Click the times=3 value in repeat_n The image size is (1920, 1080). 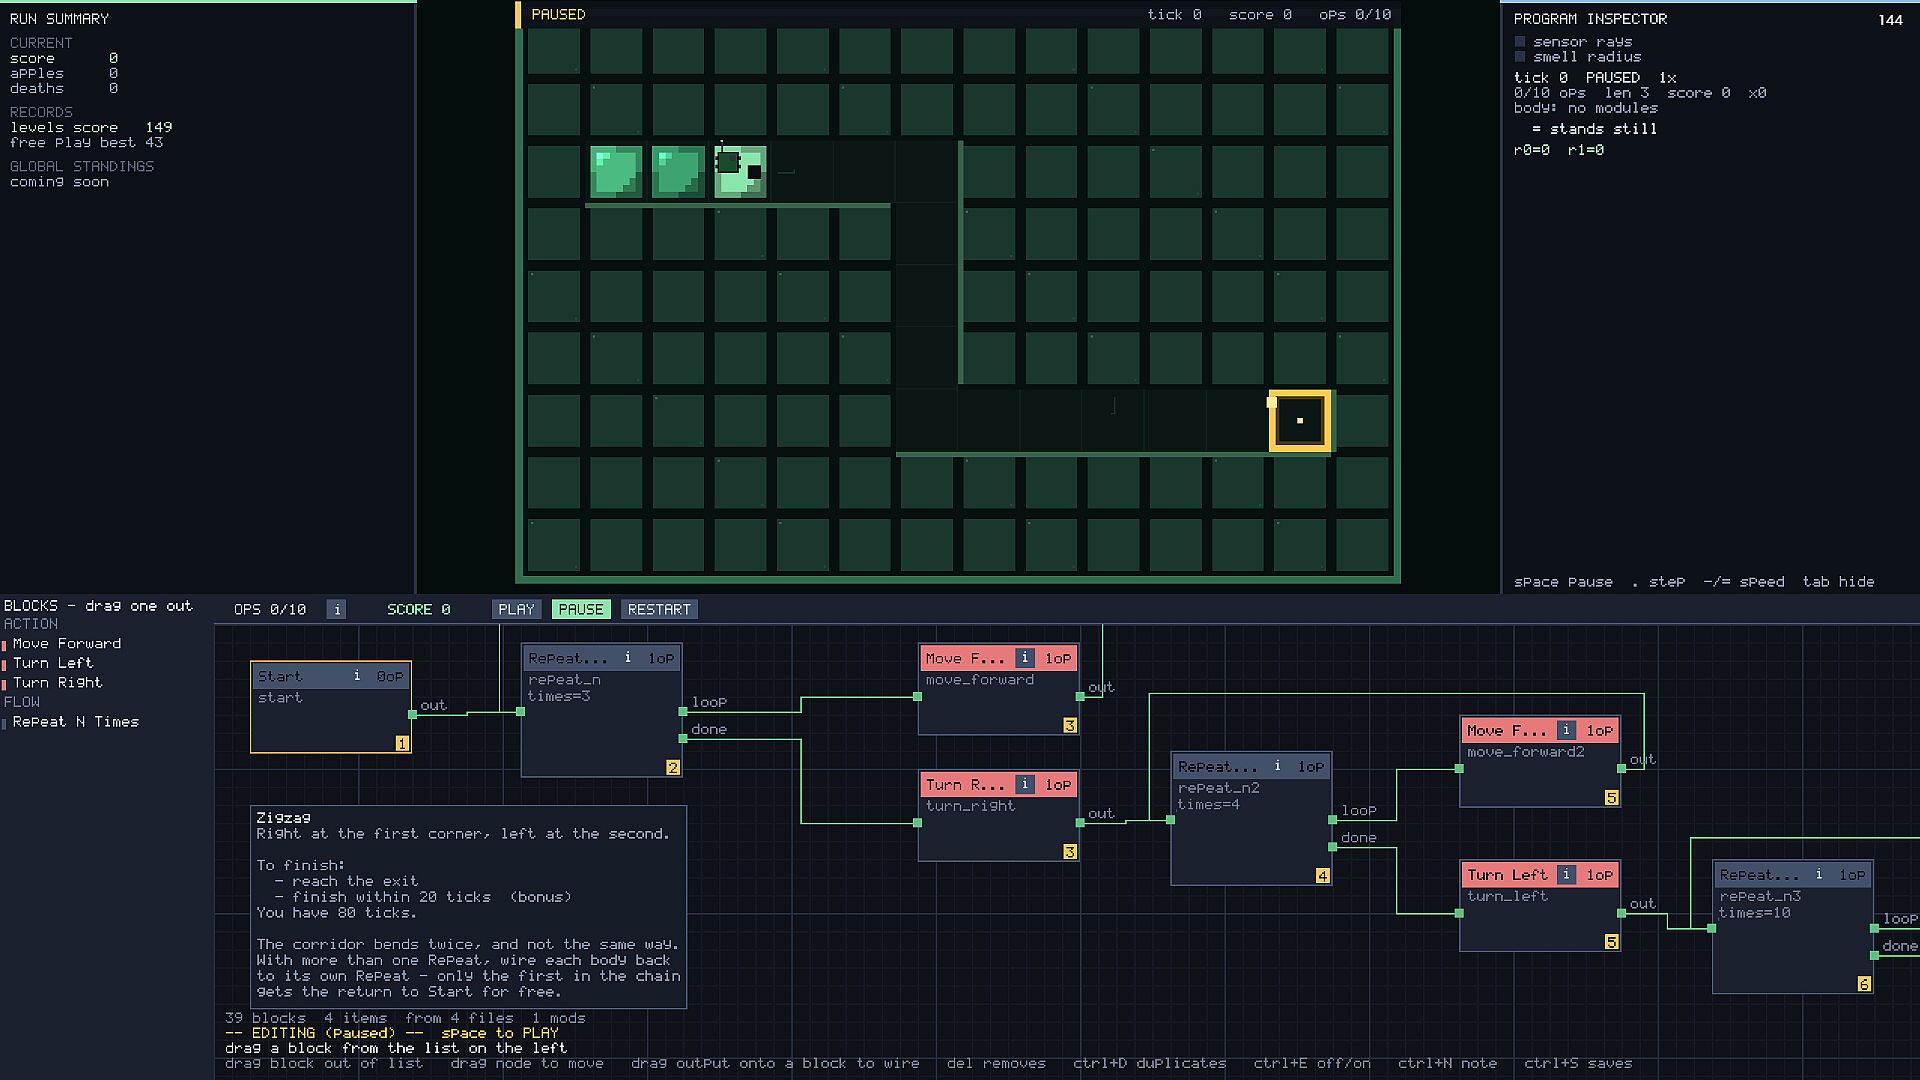point(559,696)
